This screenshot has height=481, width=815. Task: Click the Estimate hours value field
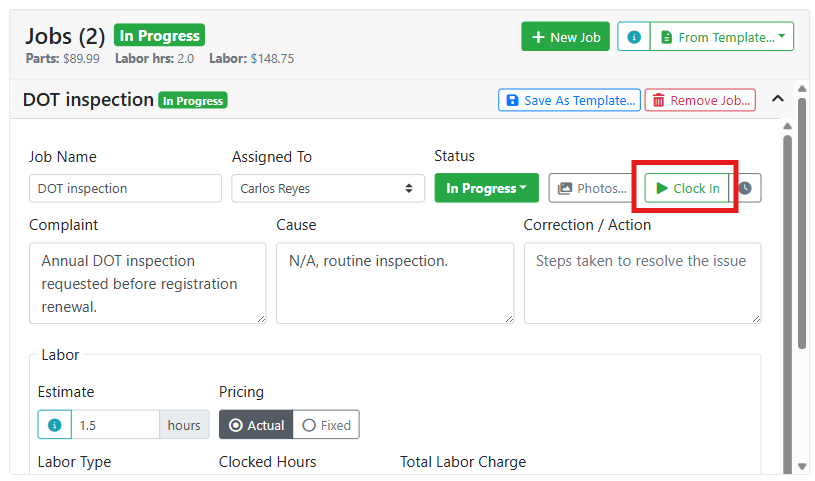(115, 425)
